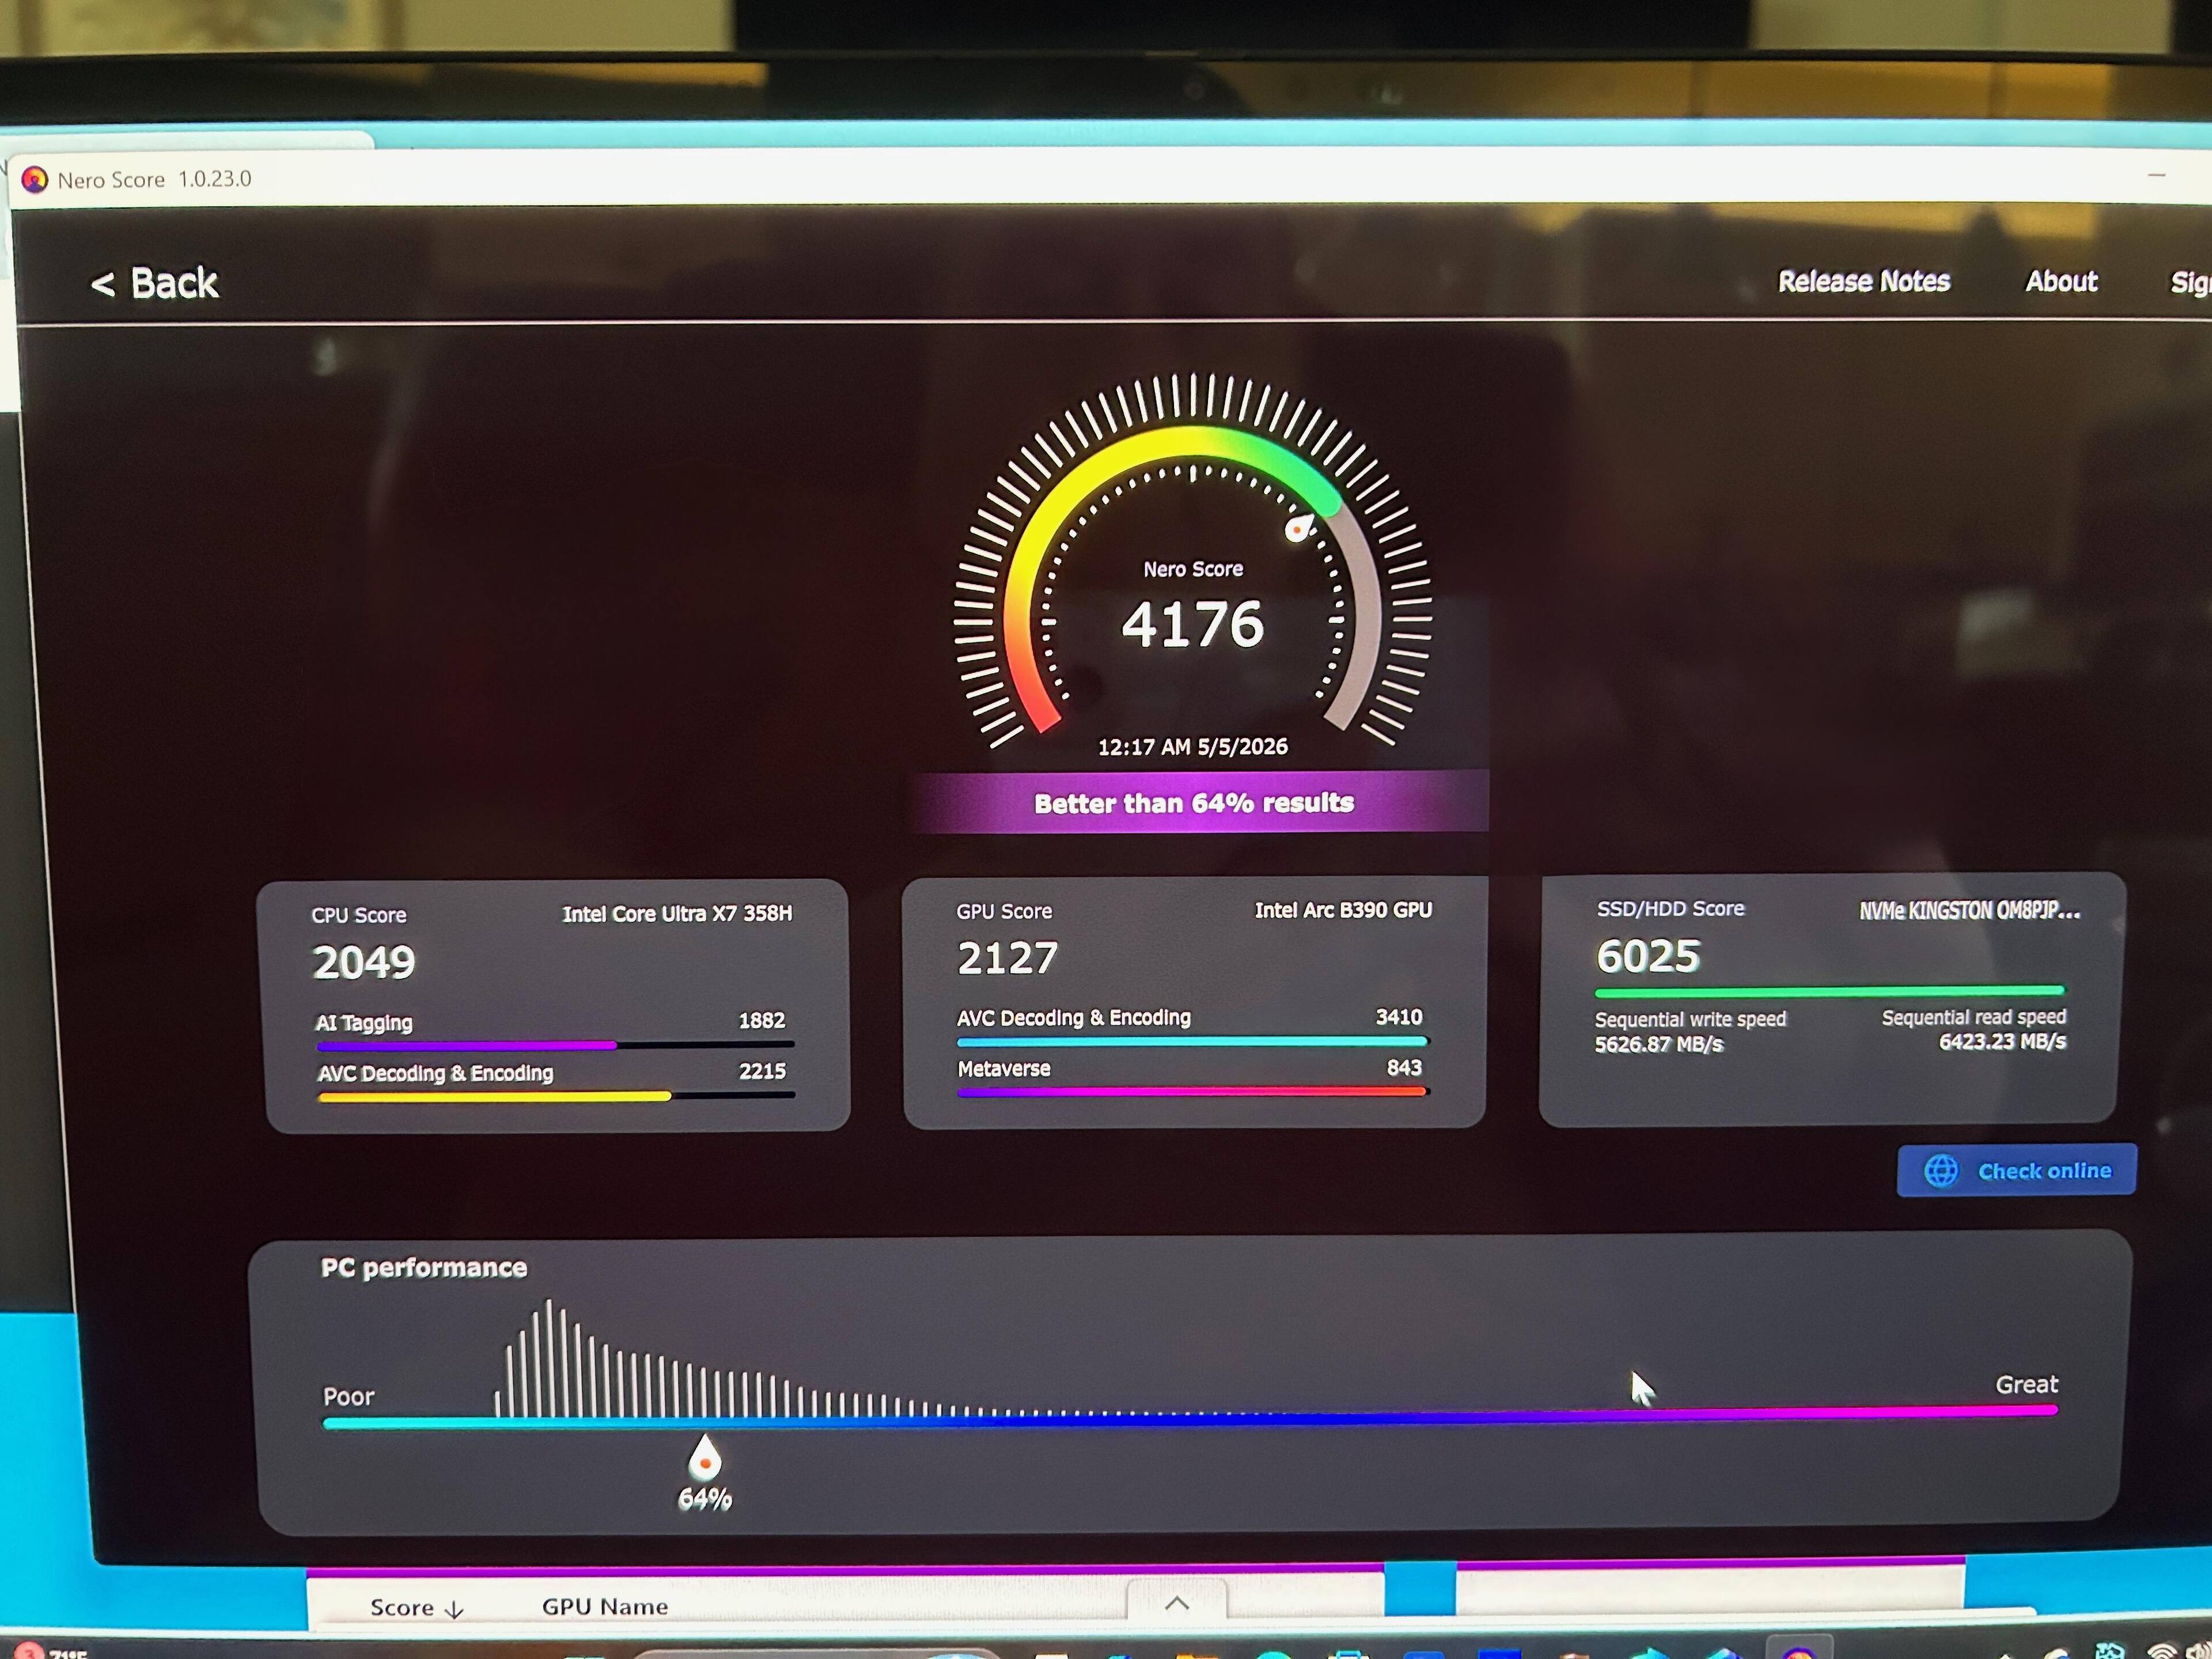The image size is (2212, 1659).
Task: Click the Check online button
Action: [2016, 1170]
